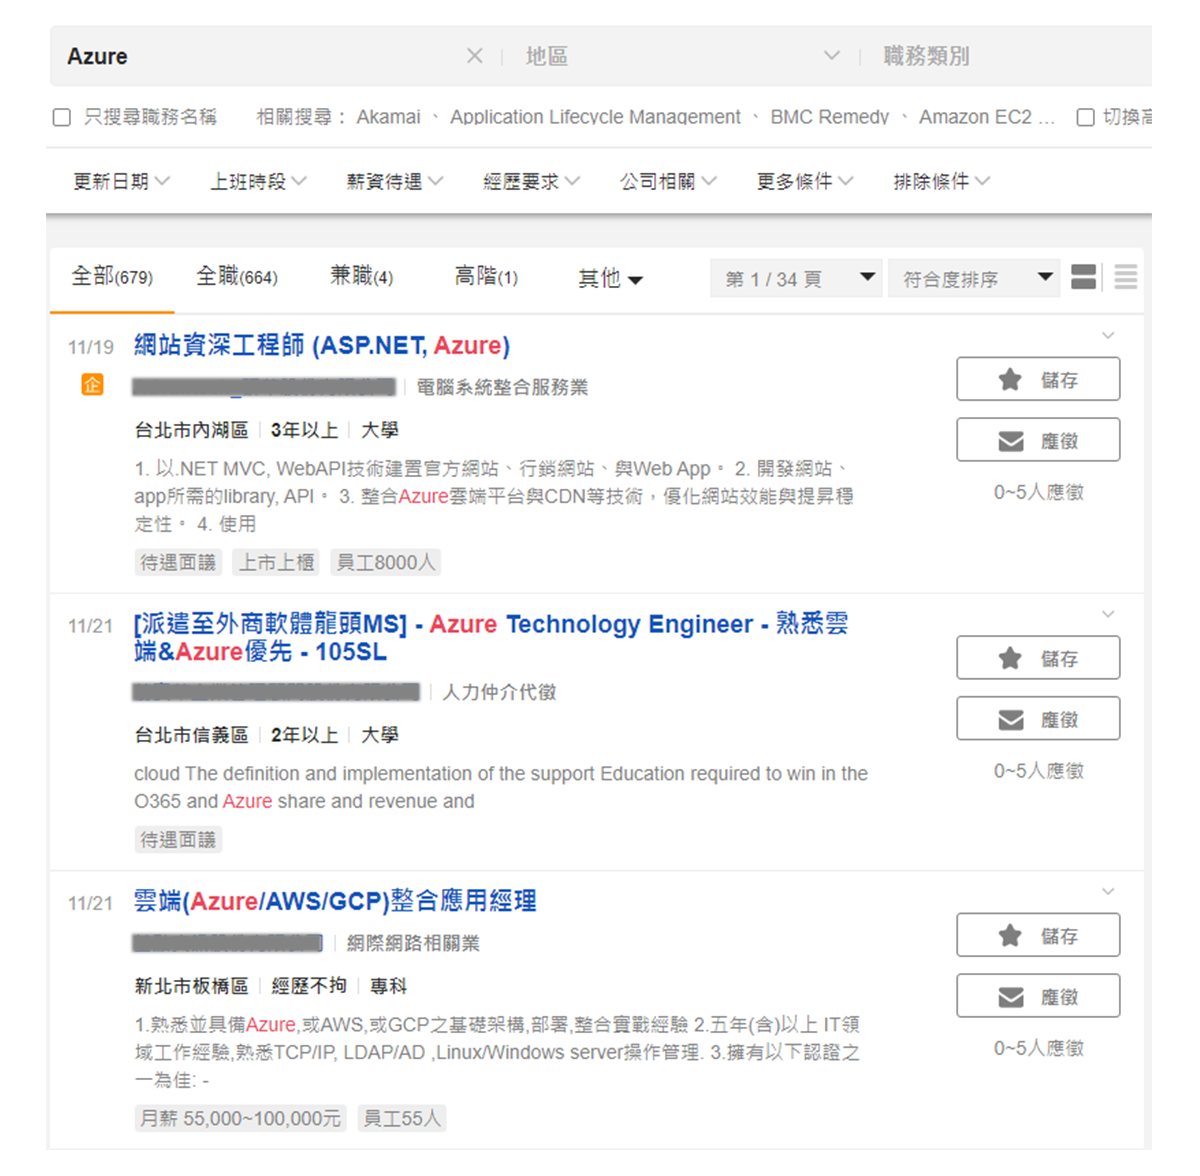Apply to the ASP.NET Azure engineer job
This screenshot has width=1200, height=1176.
point(1037,440)
